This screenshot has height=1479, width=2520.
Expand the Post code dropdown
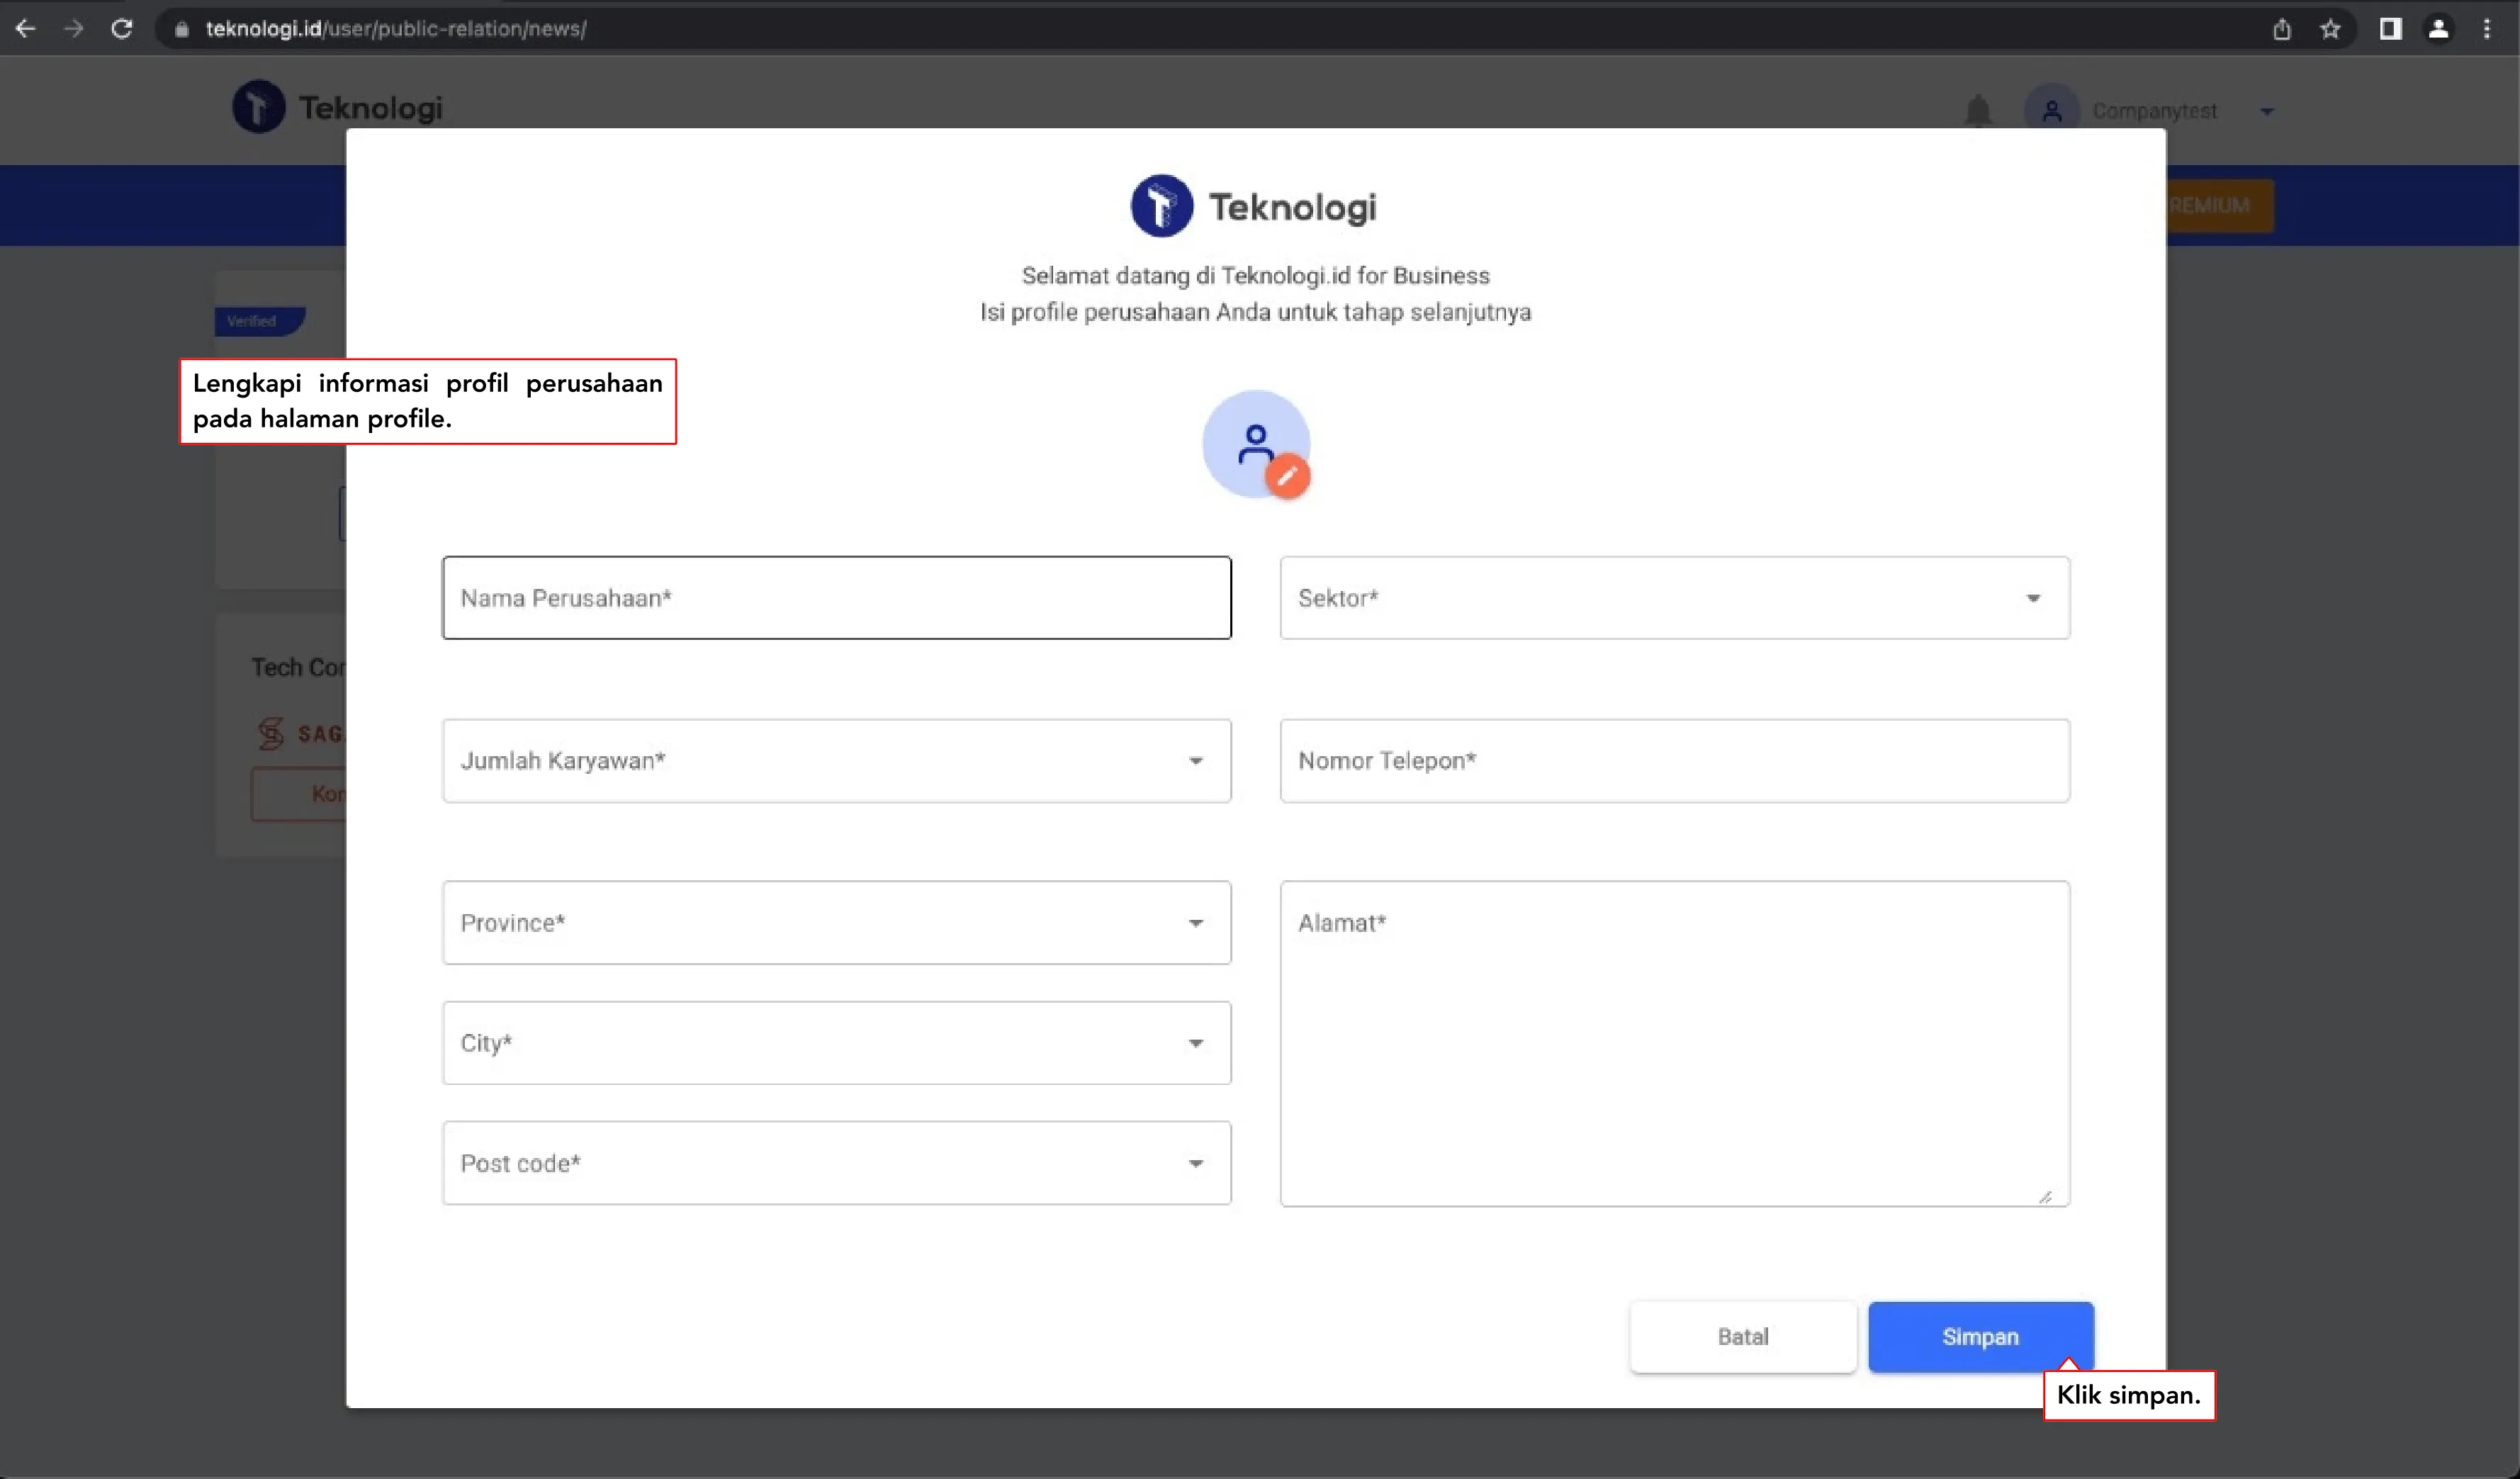click(836, 1163)
